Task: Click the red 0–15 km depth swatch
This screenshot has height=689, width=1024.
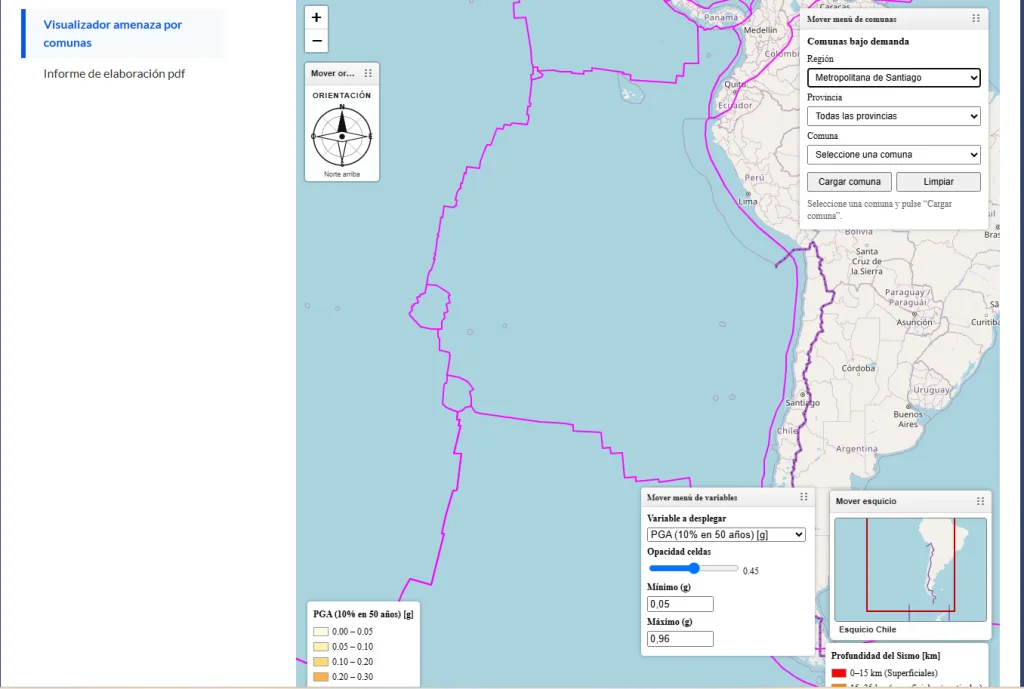Action: point(839,673)
